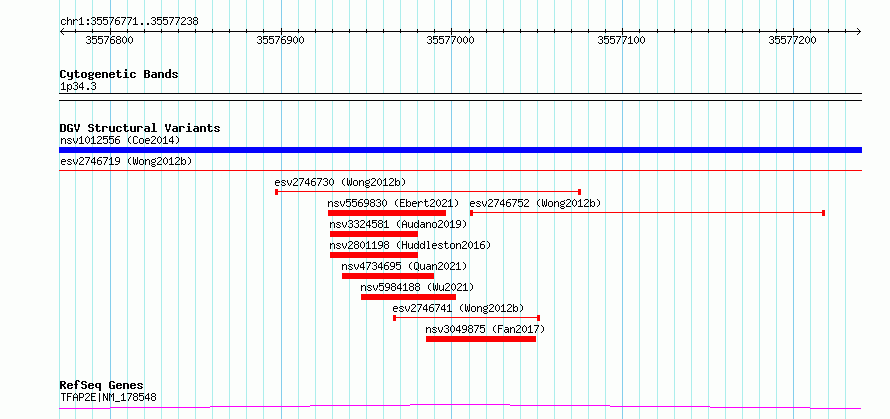Screen dimensions: 890x419
Task: Click the 1p34.3 band label
Action: click(78, 87)
